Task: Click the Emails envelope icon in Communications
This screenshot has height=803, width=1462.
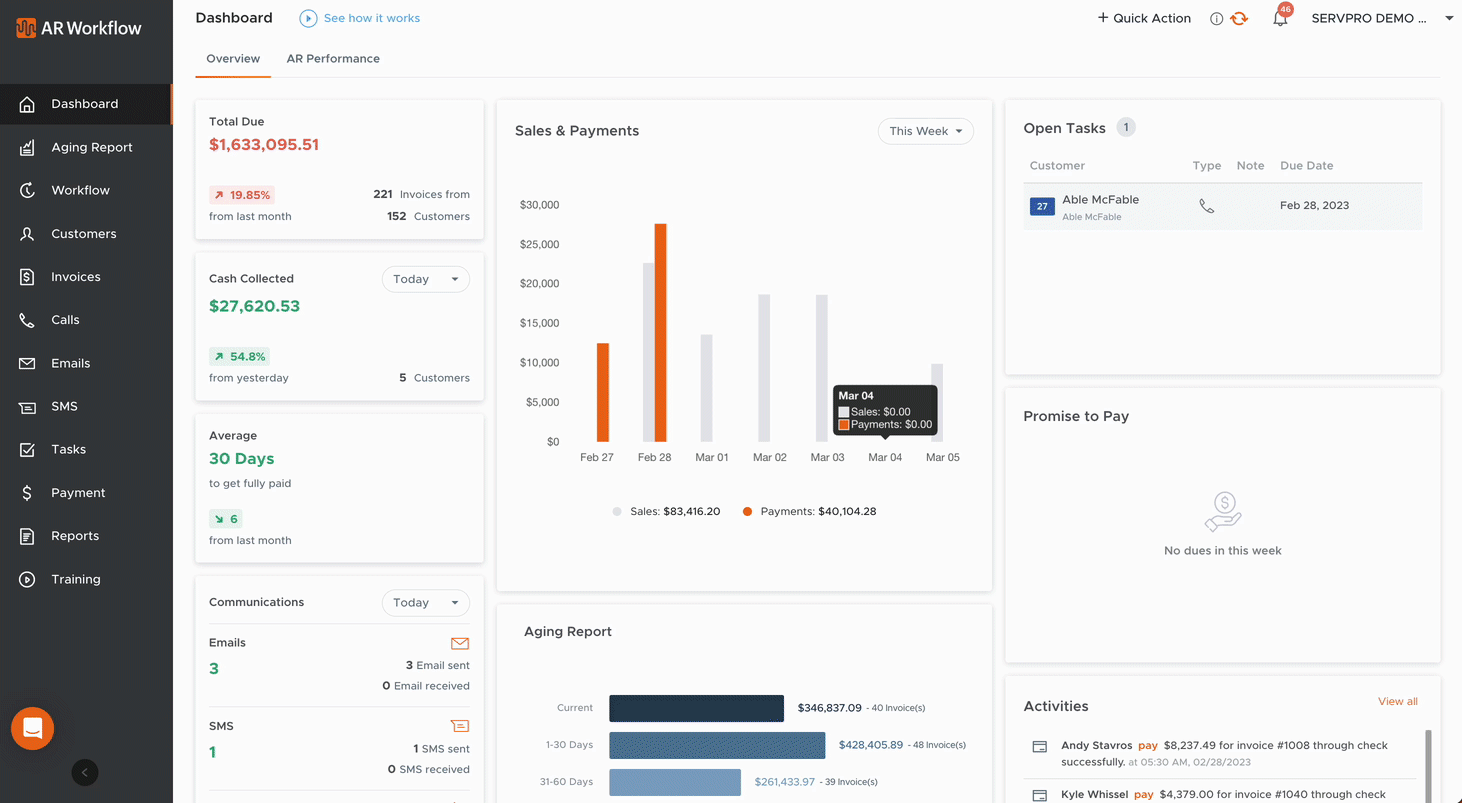Action: point(460,643)
